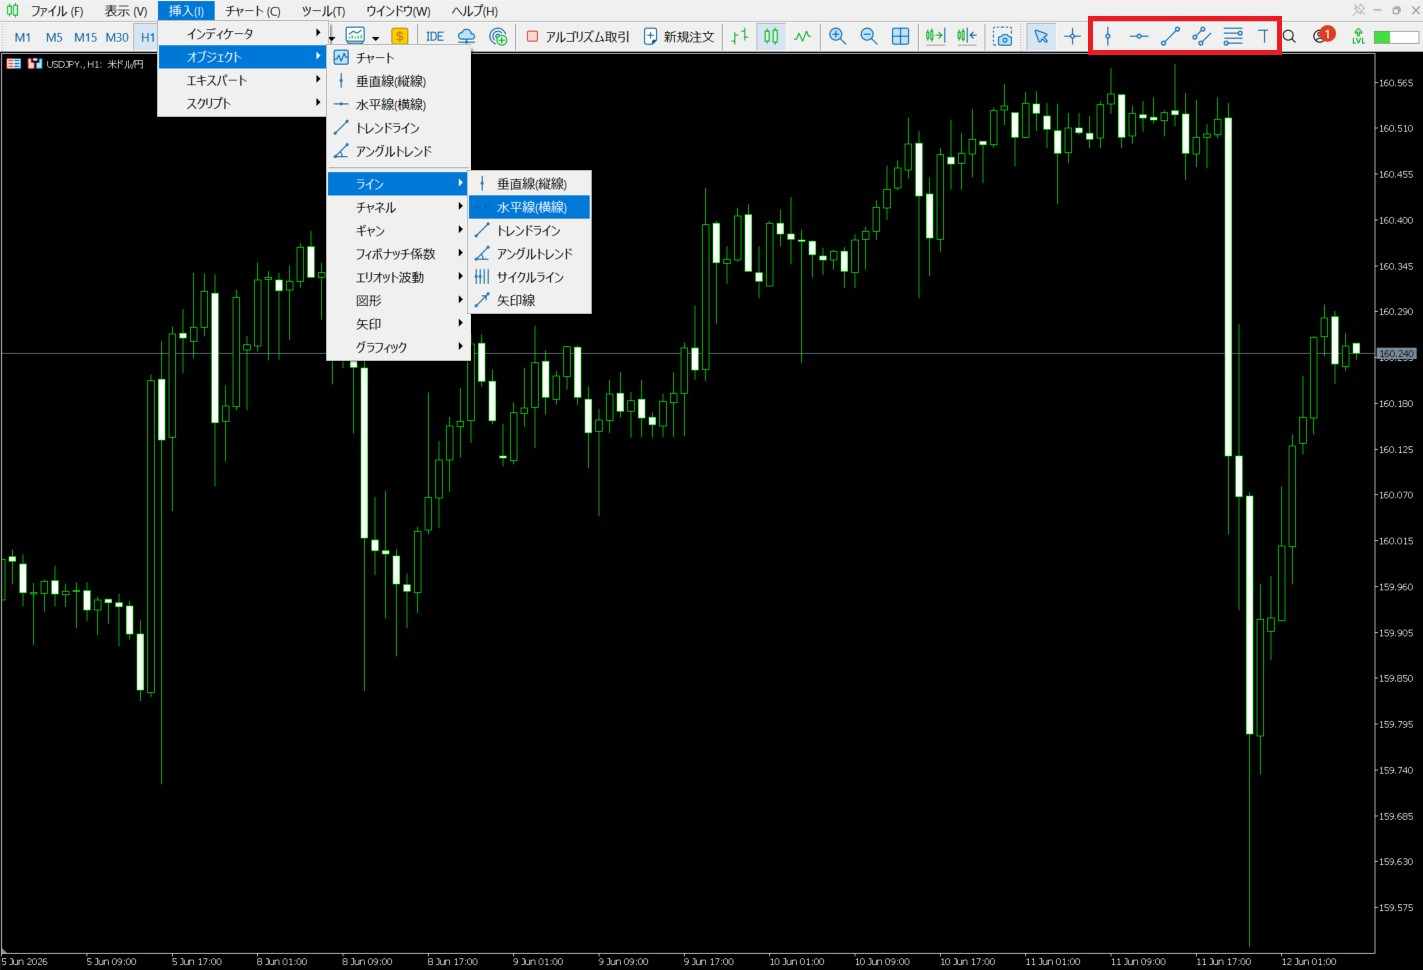1423x970 pixels.
Task: Expand インディケータ submenu
Action: 243,33
